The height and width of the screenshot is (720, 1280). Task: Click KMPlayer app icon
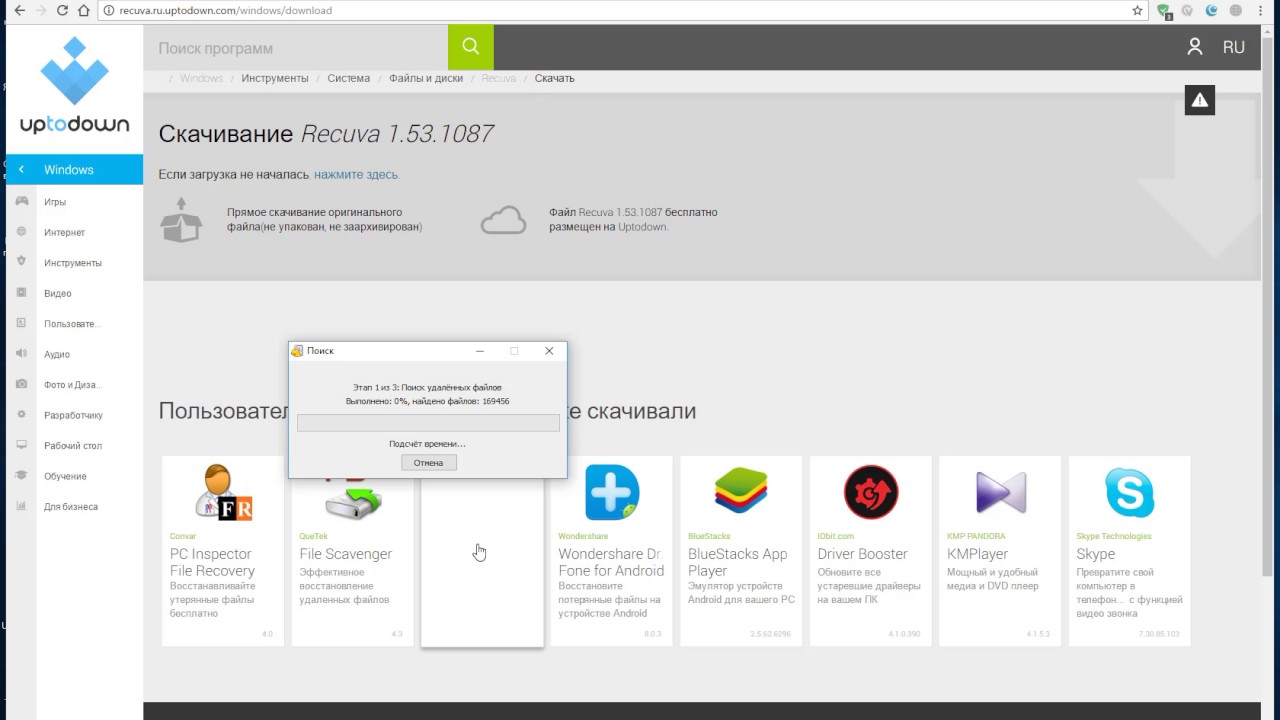[x=1000, y=492]
